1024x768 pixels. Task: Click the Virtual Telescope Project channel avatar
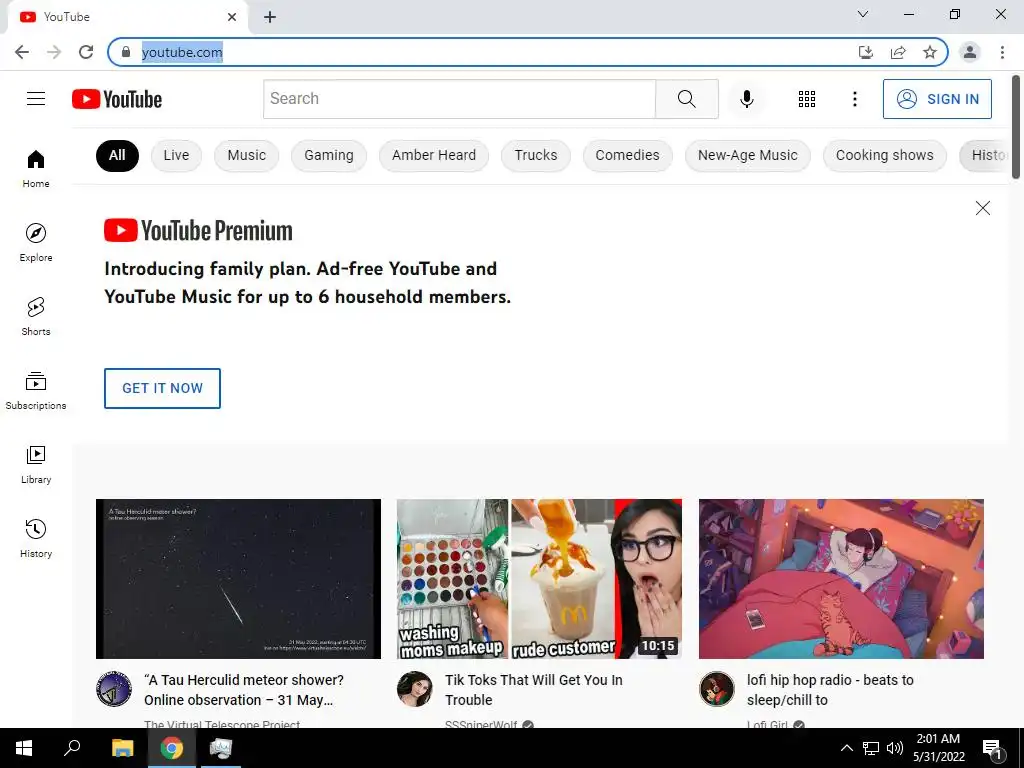pos(114,688)
